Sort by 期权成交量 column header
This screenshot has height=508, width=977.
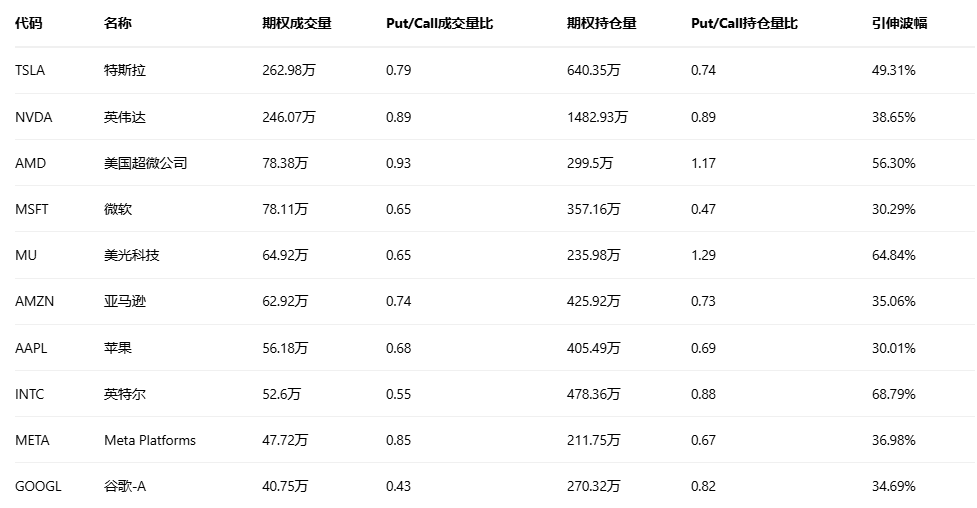tap(296, 23)
